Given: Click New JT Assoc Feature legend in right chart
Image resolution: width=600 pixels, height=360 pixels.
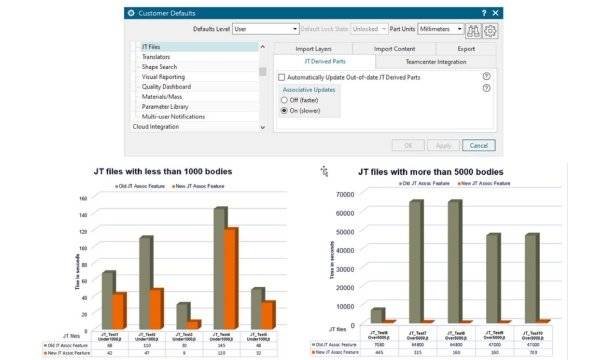Looking at the screenshot, I should (484, 183).
